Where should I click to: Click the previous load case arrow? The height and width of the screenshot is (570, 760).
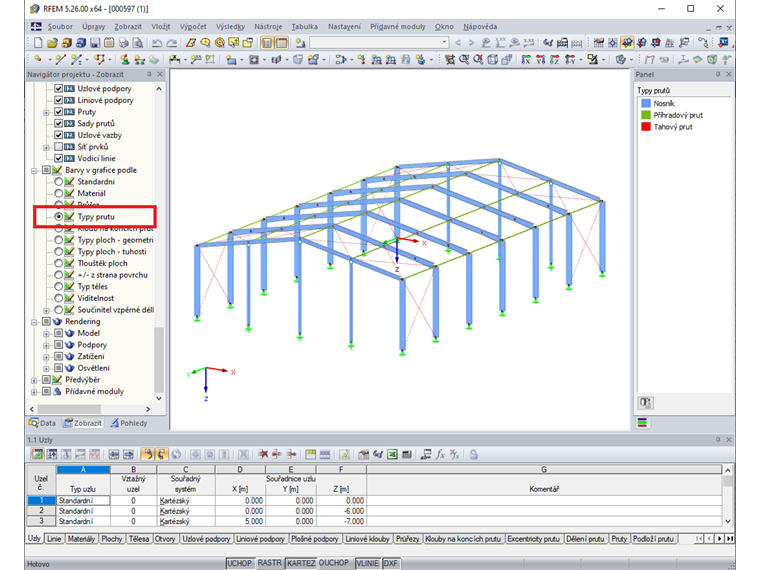(458, 43)
